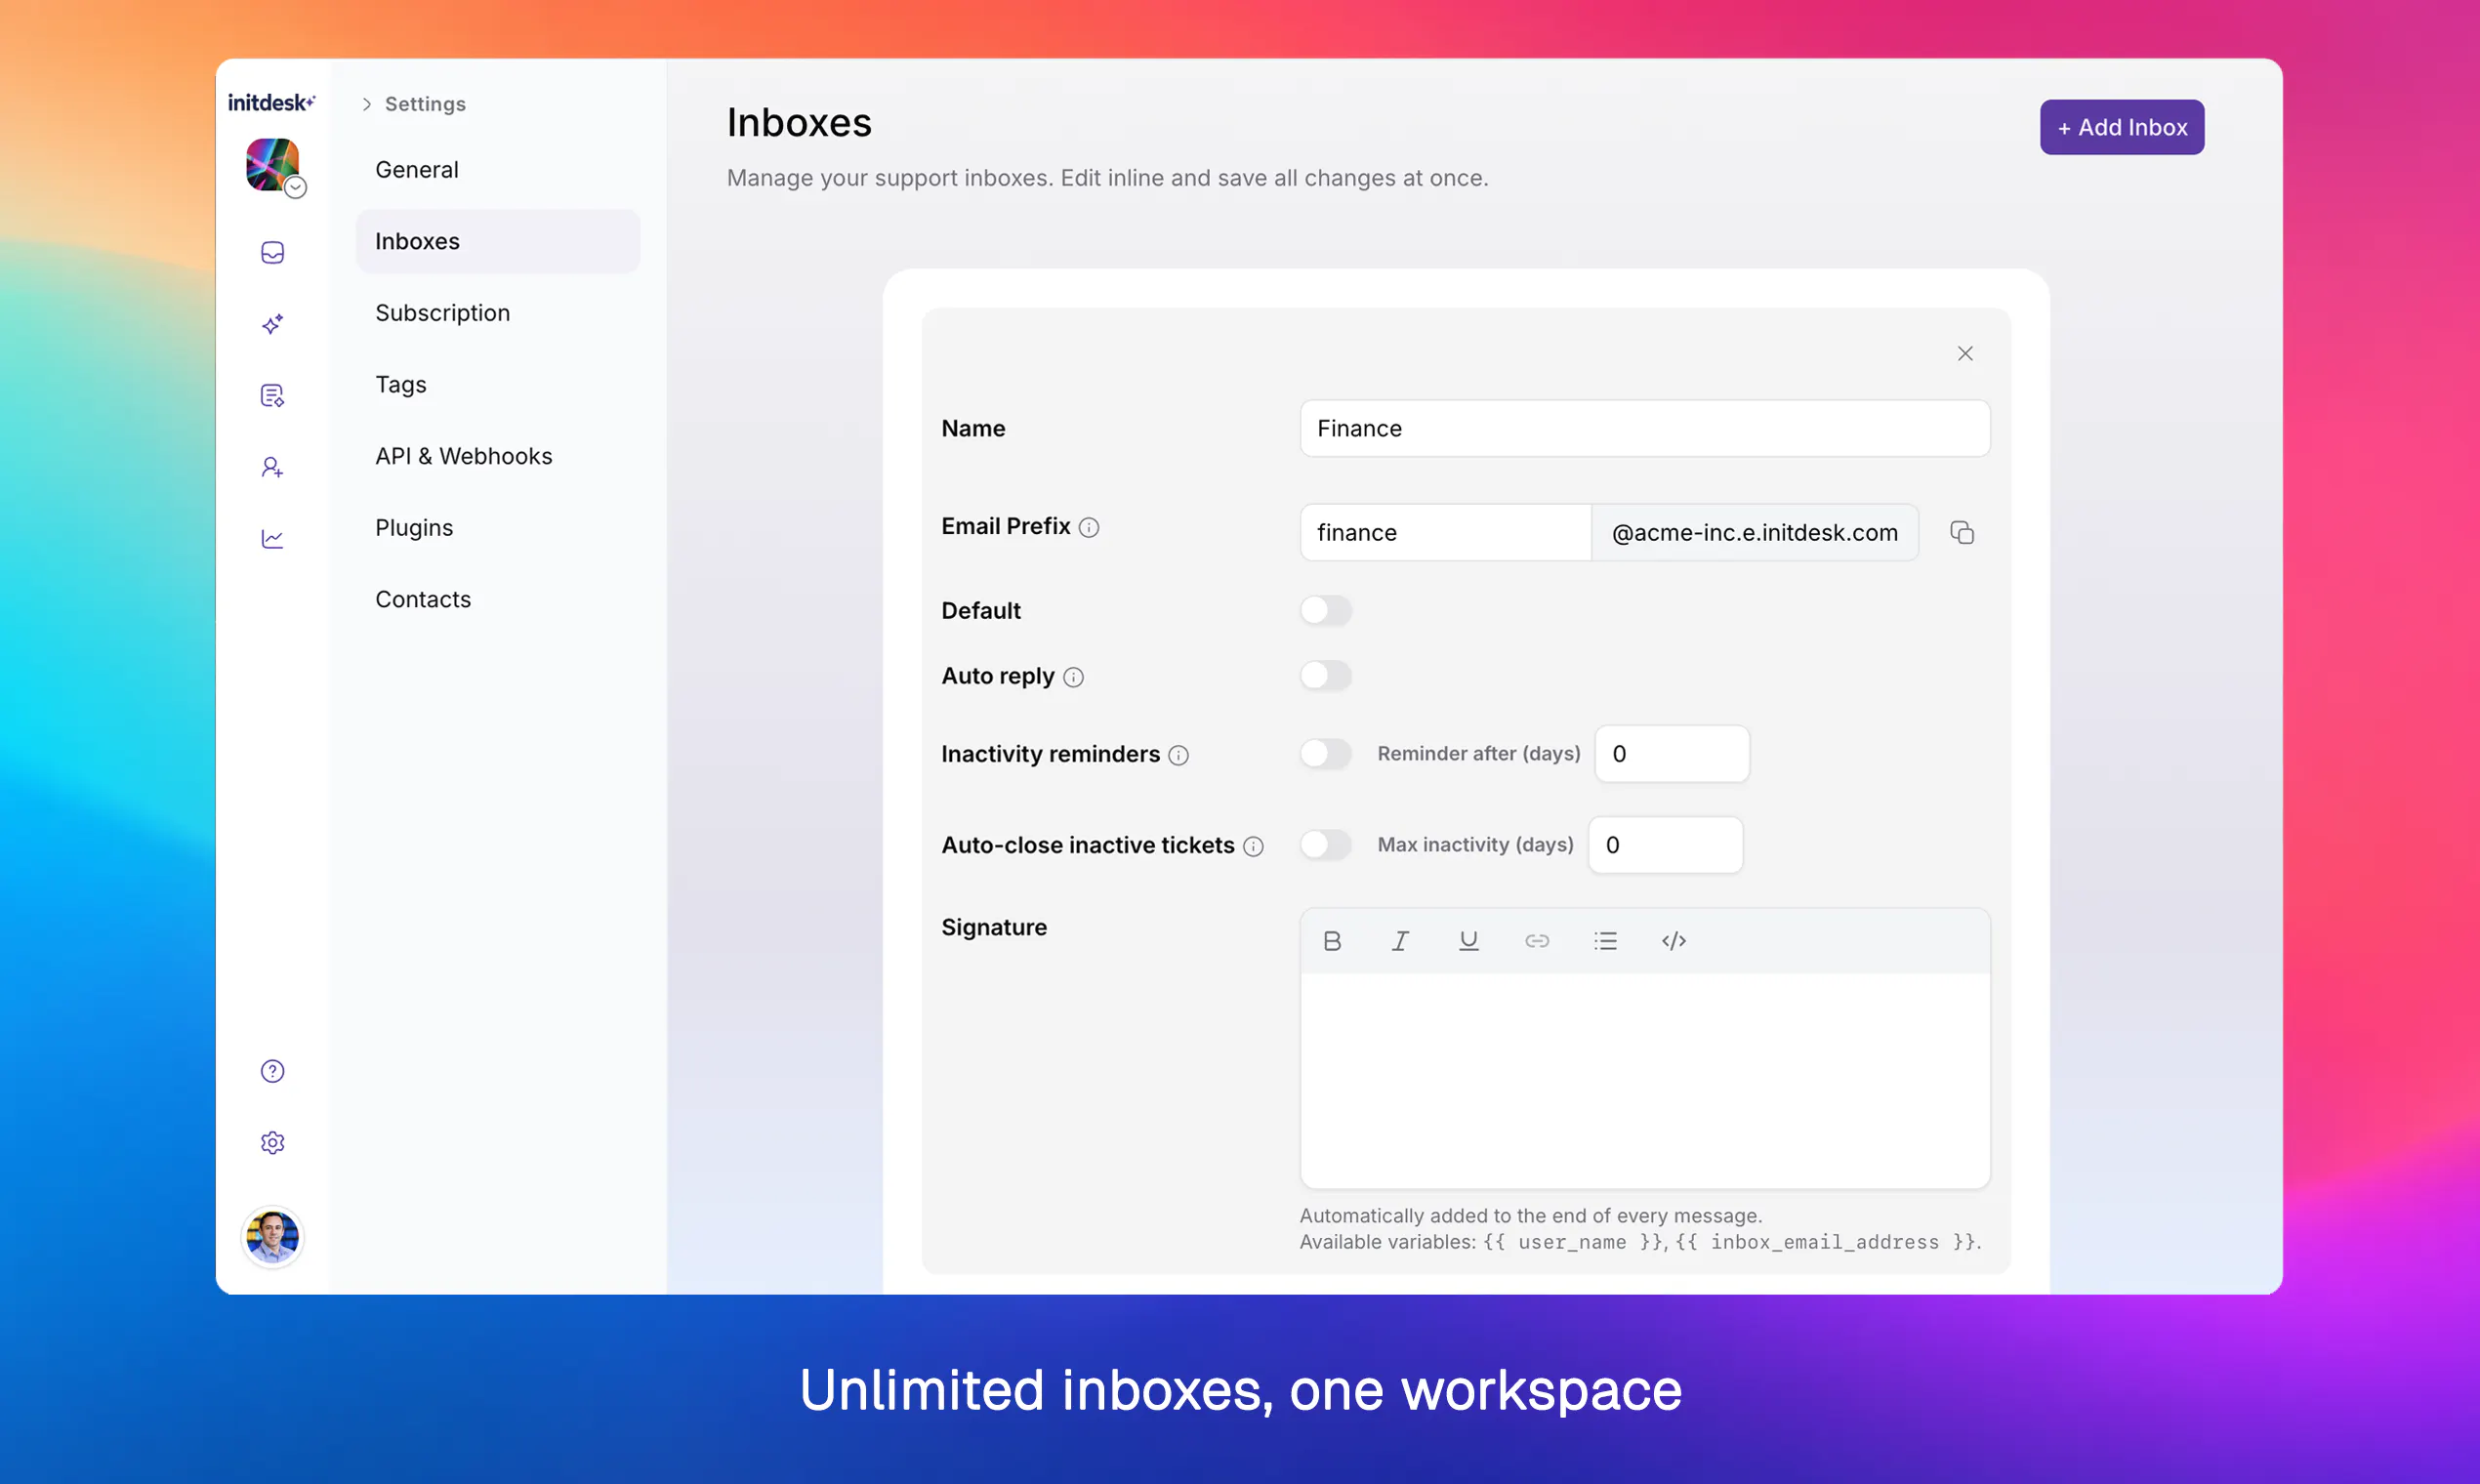Apply underline in signature editor
Image resolution: width=2480 pixels, height=1484 pixels.
click(1468, 940)
